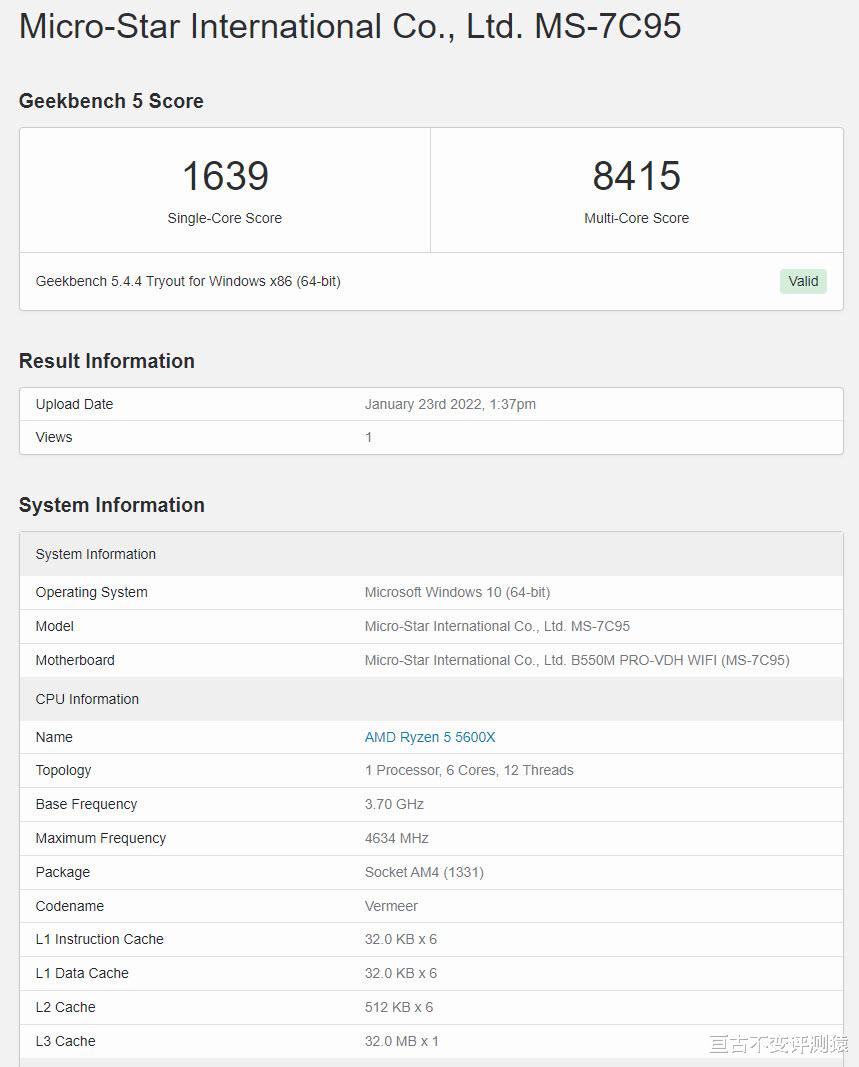Select the Multi-Core Score of 8415
Screen dimensions: 859x1067
636,176
